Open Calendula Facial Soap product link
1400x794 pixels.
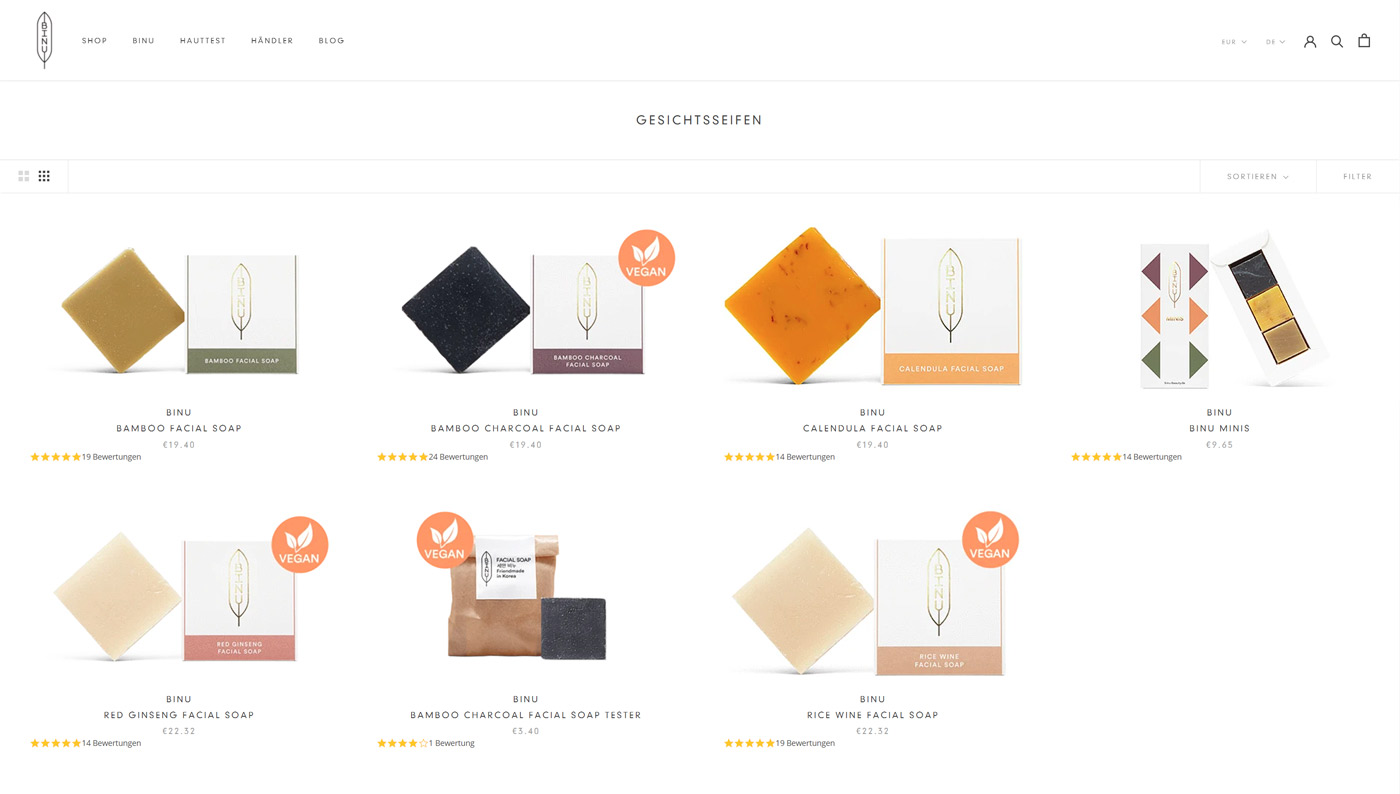873,428
